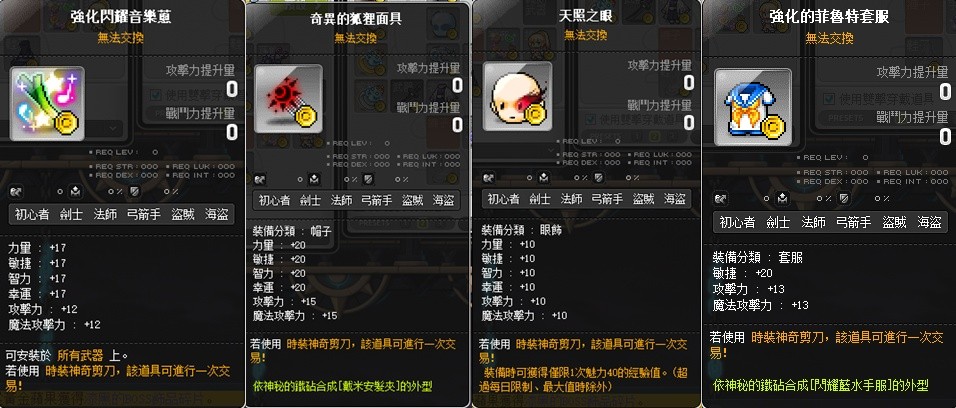Toggle 使用雙擊穿戴道具 checkbox in the 天照之眼 panel
The width and height of the screenshot is (956, 408).
pos(590,119)
